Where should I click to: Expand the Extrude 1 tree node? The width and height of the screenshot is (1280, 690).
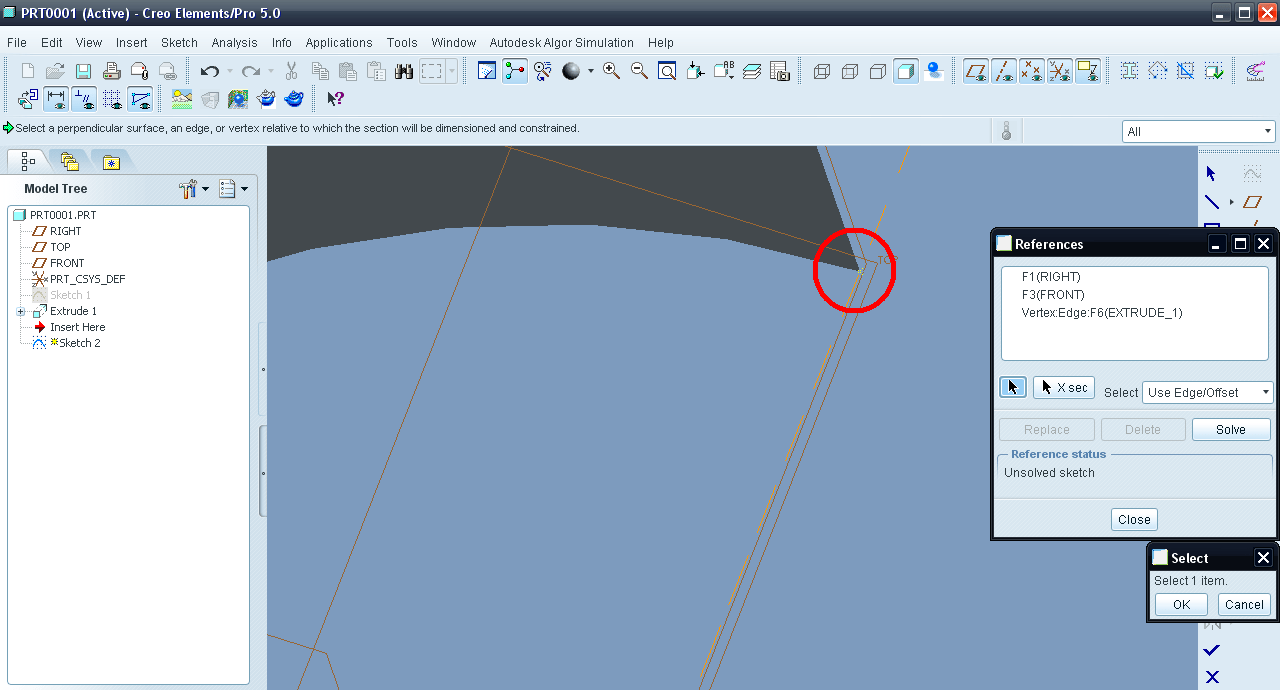[21, 311]
